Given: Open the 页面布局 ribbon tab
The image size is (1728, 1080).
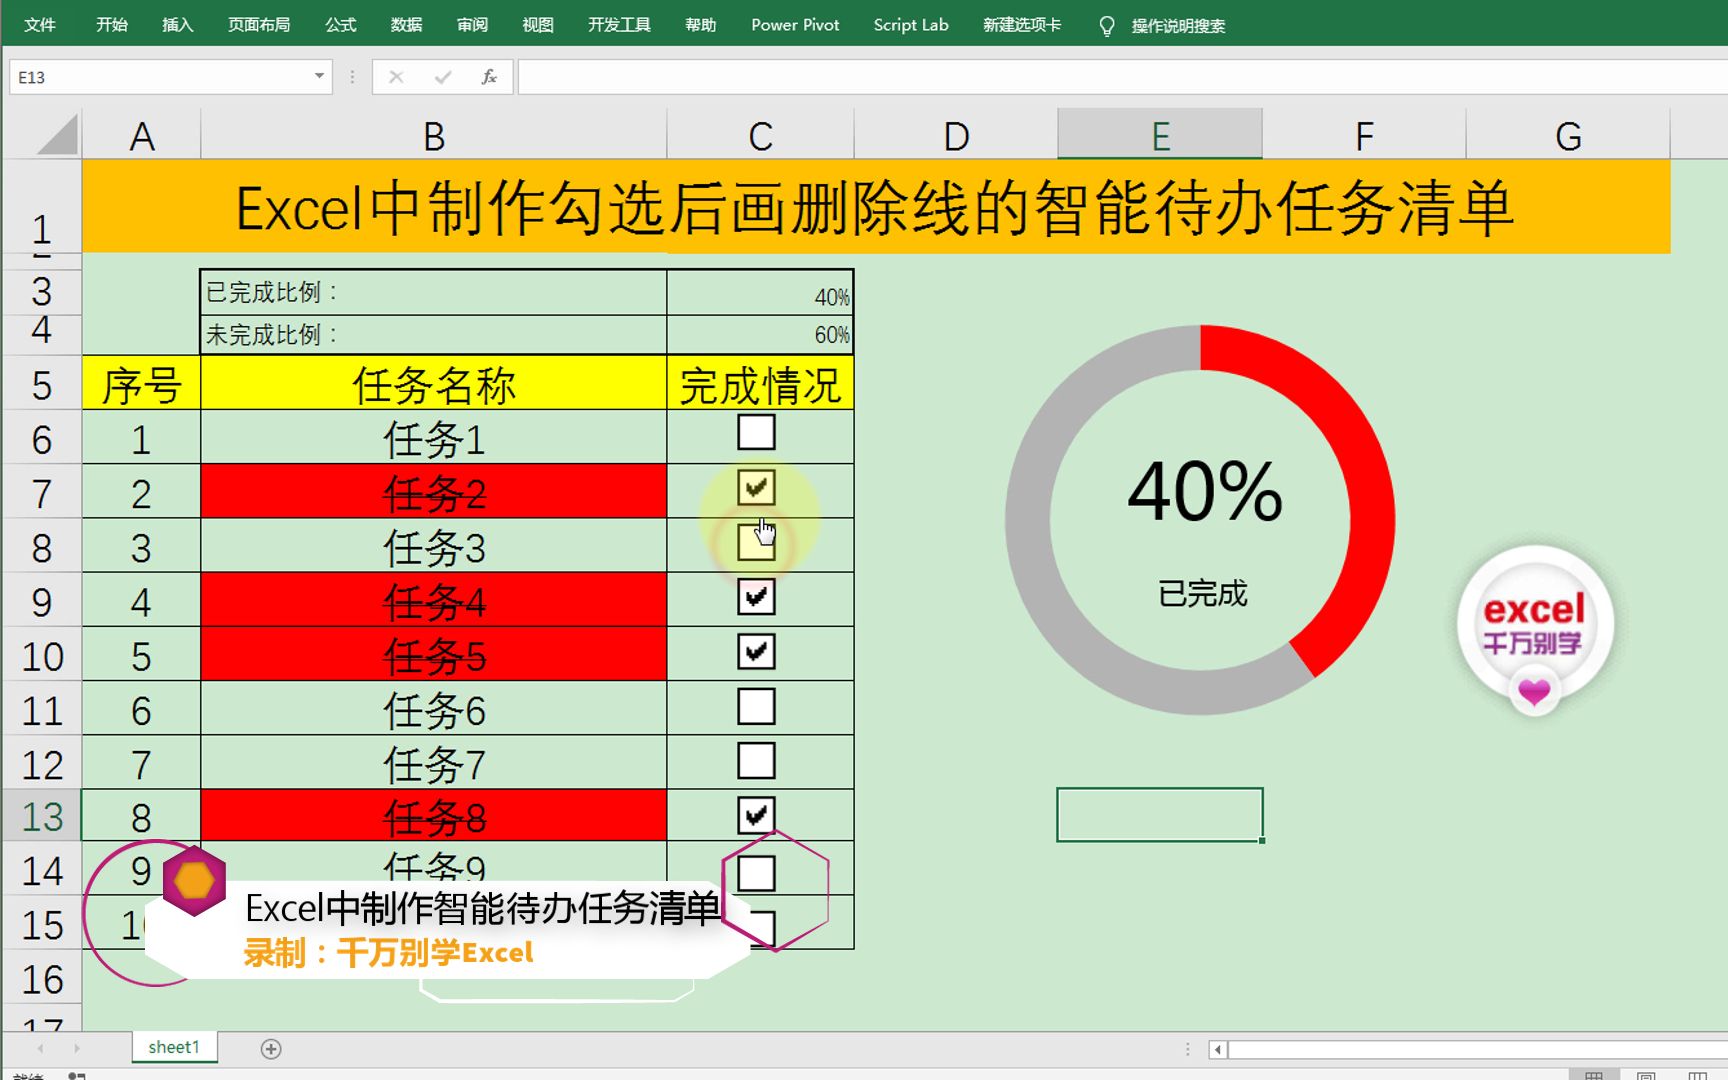Looking at the screenshot, I should [259, 25].
